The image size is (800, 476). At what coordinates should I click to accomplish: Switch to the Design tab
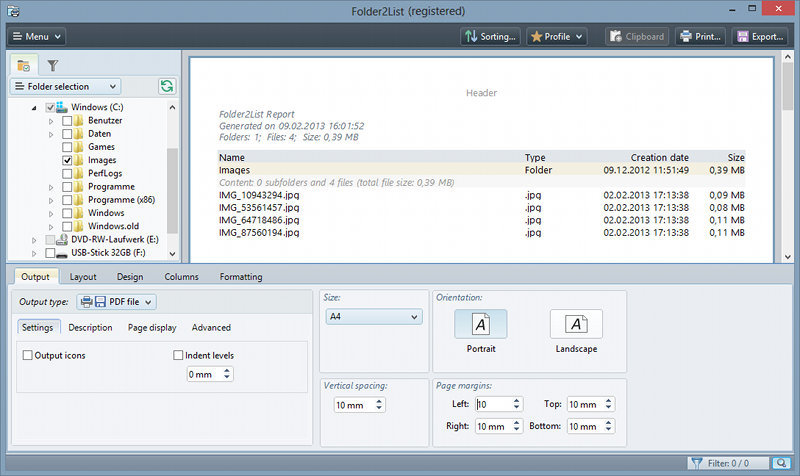tap(130, 277)
